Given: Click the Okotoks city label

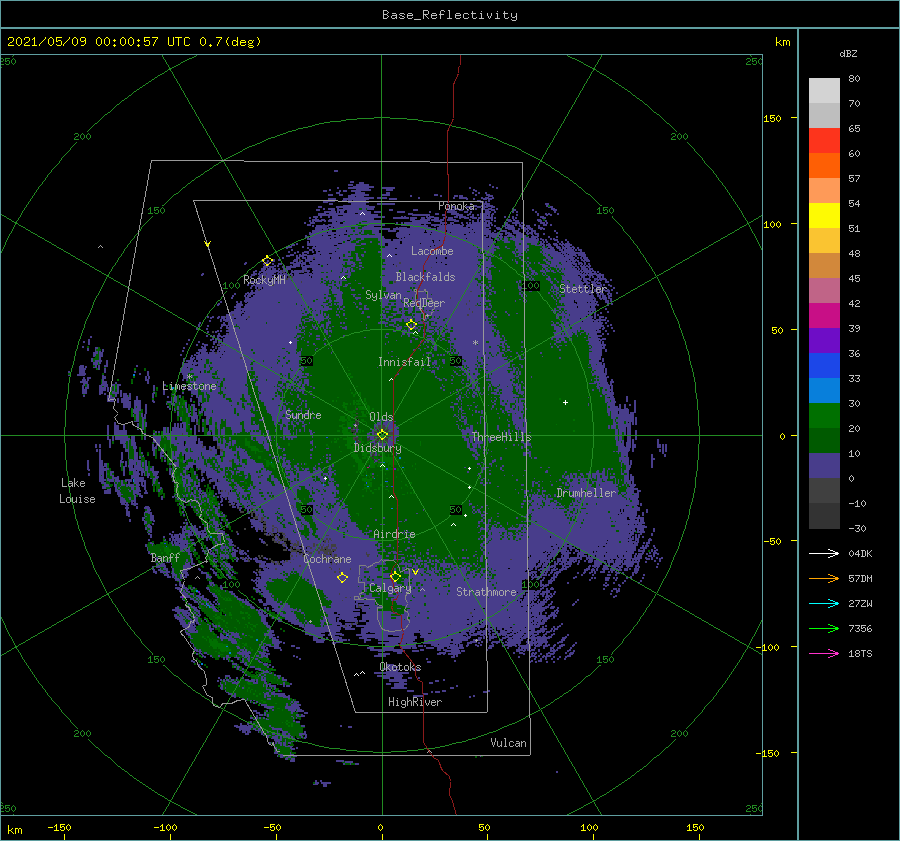Looking at the screenshot, I should (x=400, y=667).
